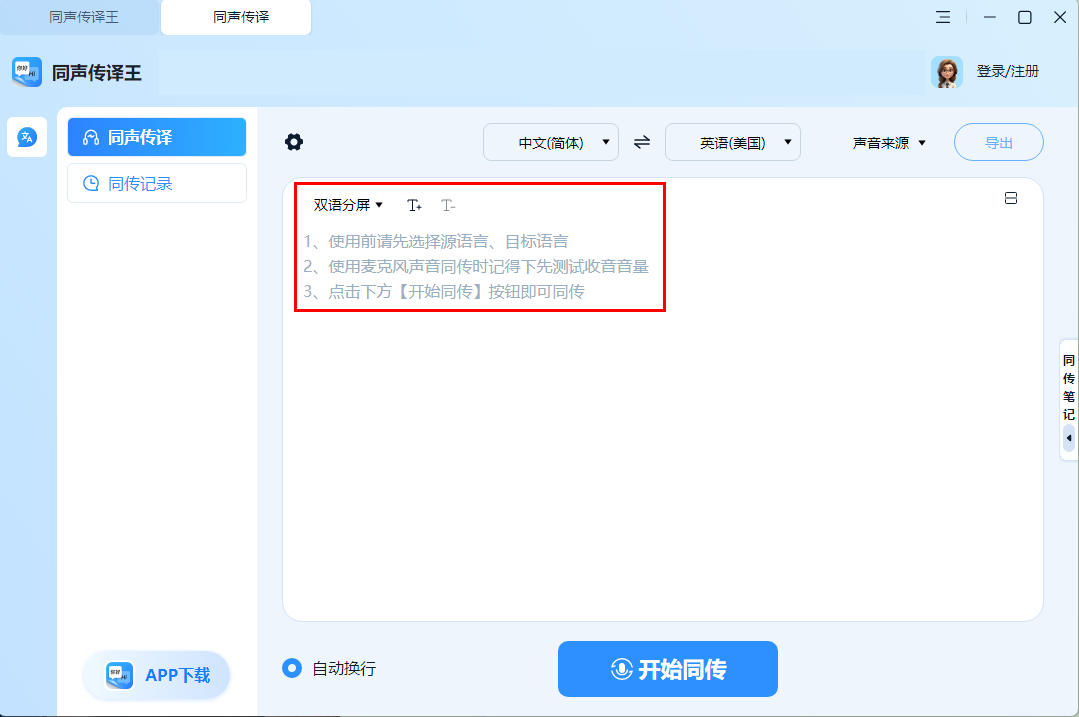Open the settings gear icon
The width and height of the screenshot is (1079, 717).
coord(294,142)
